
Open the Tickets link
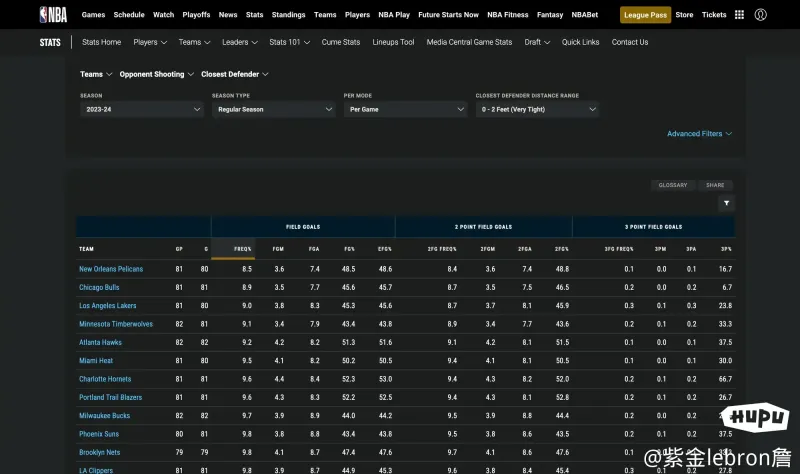pos(714,15)
